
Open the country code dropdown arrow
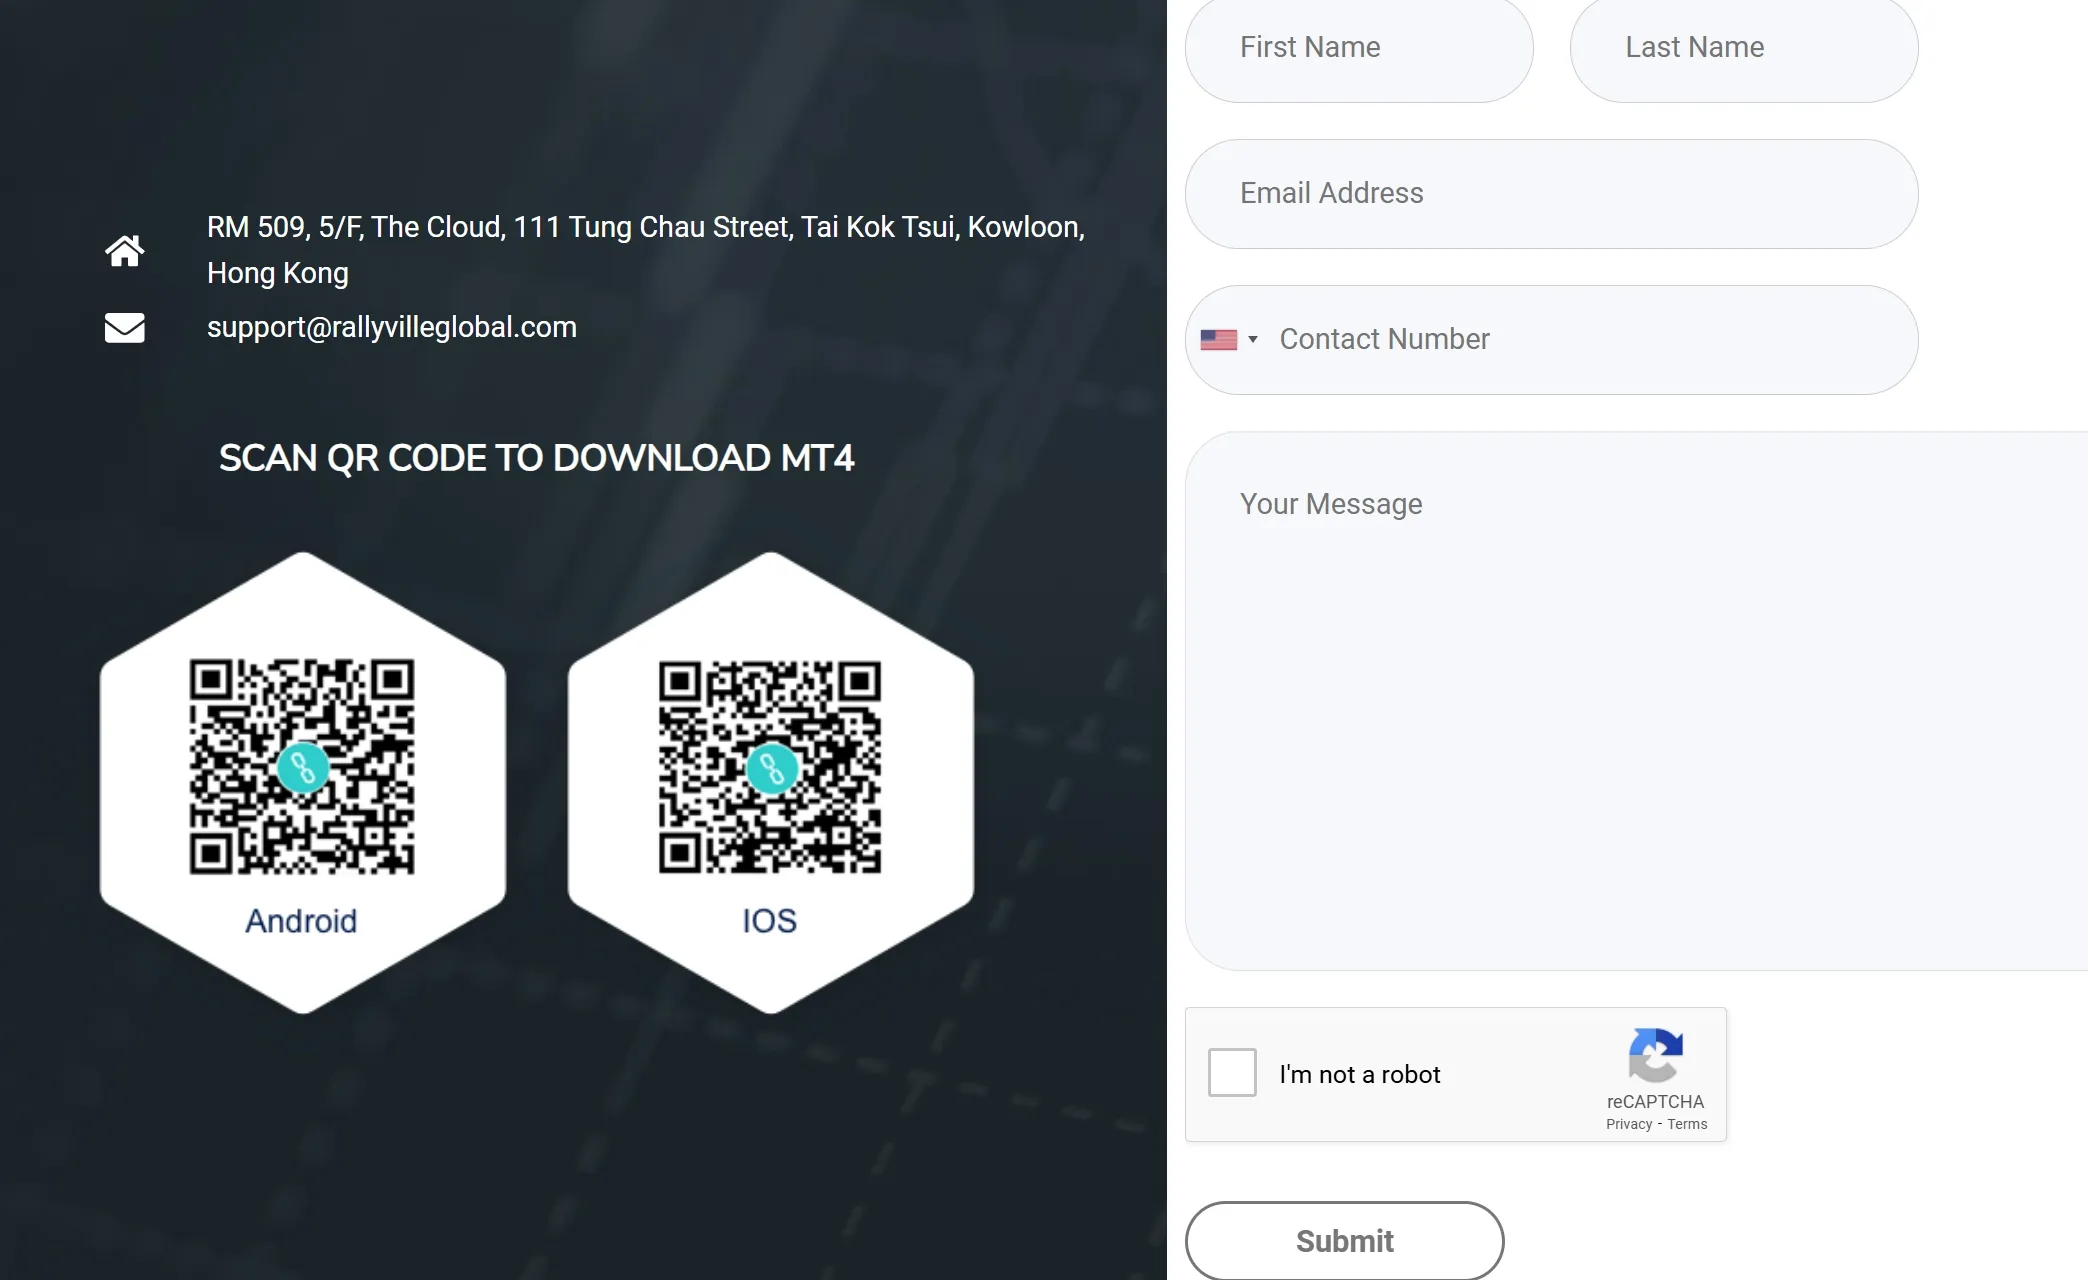click(1253, 340)
